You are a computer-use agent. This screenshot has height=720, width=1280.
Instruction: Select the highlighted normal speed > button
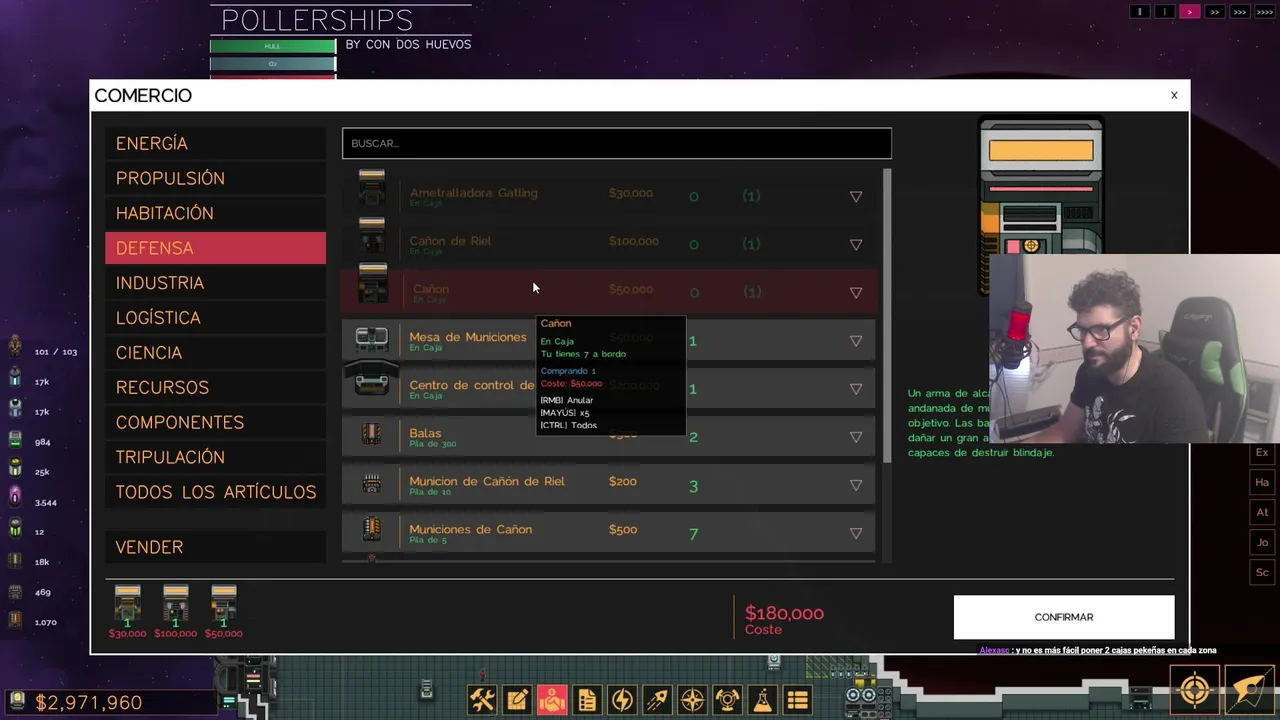pyautogui.click(x=1189, y=12)
